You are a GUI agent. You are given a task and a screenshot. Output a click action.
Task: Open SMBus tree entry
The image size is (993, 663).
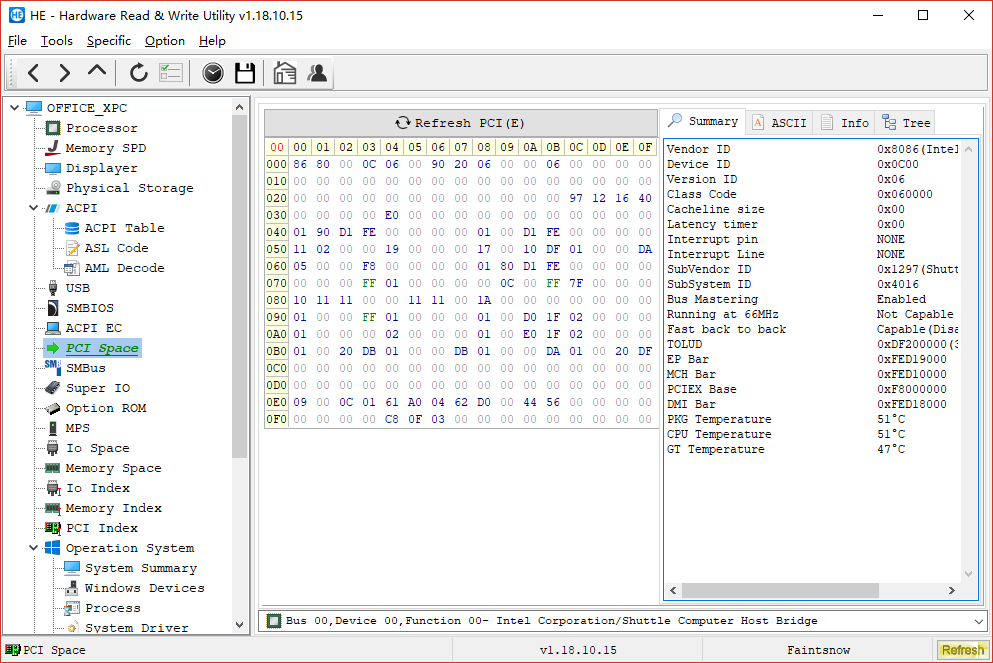point(85,369)
